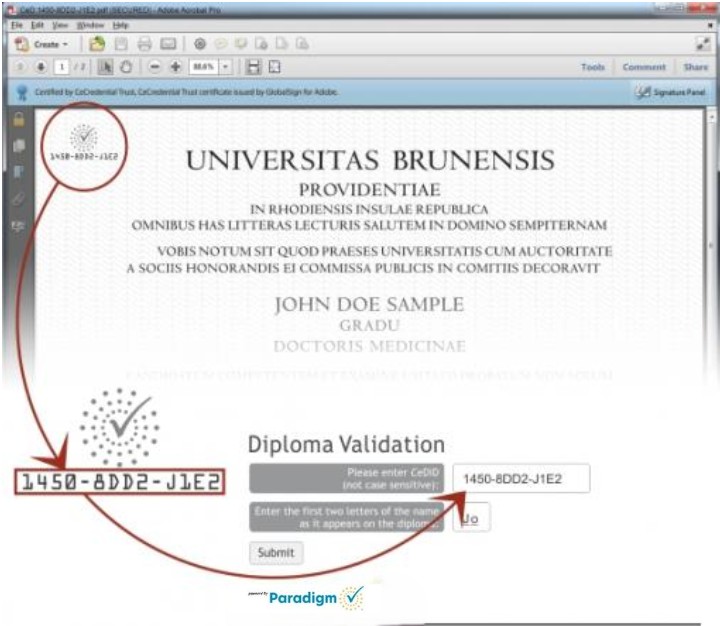Image resolution: width=720 pixels, height=626 pixels.
Task: Open the View menu
Action: click(60, 25)
